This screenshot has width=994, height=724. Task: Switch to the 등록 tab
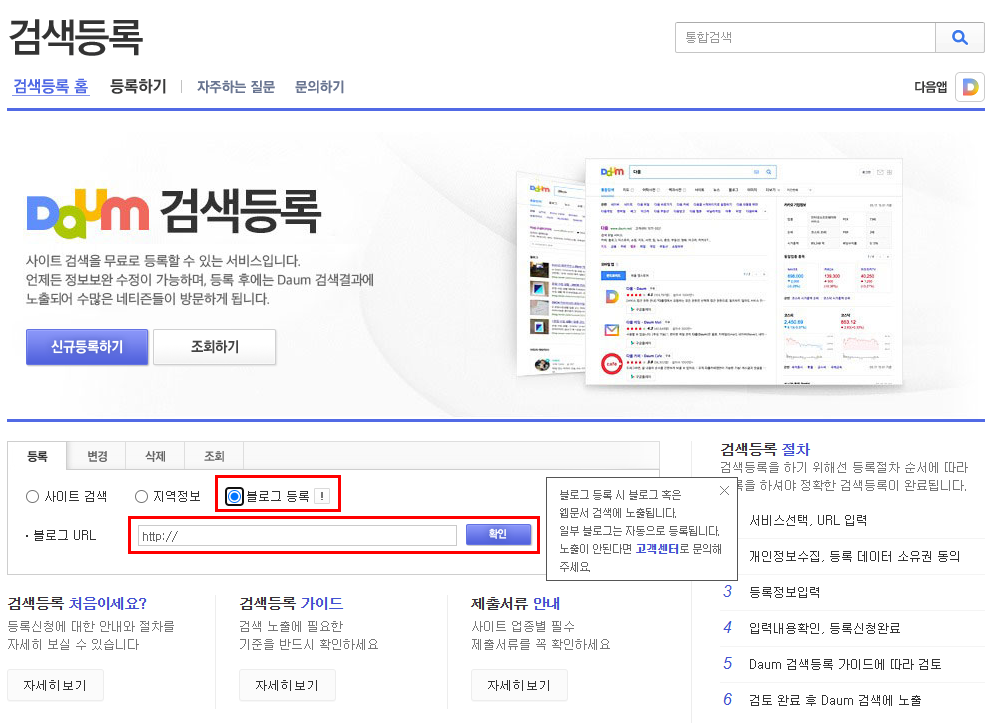point(37,456)
